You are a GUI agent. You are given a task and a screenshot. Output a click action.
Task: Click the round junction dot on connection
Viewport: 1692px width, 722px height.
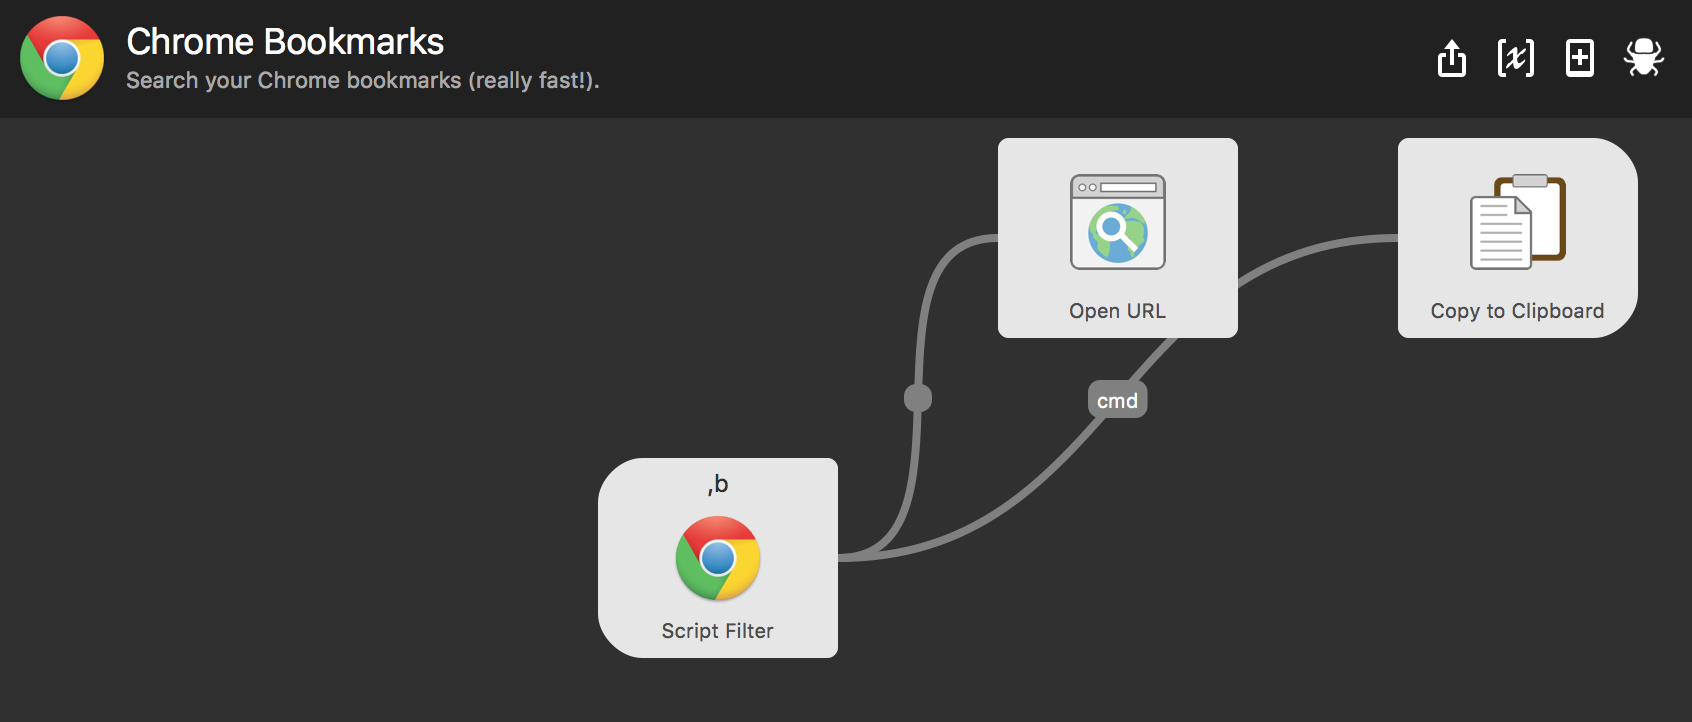918,398
